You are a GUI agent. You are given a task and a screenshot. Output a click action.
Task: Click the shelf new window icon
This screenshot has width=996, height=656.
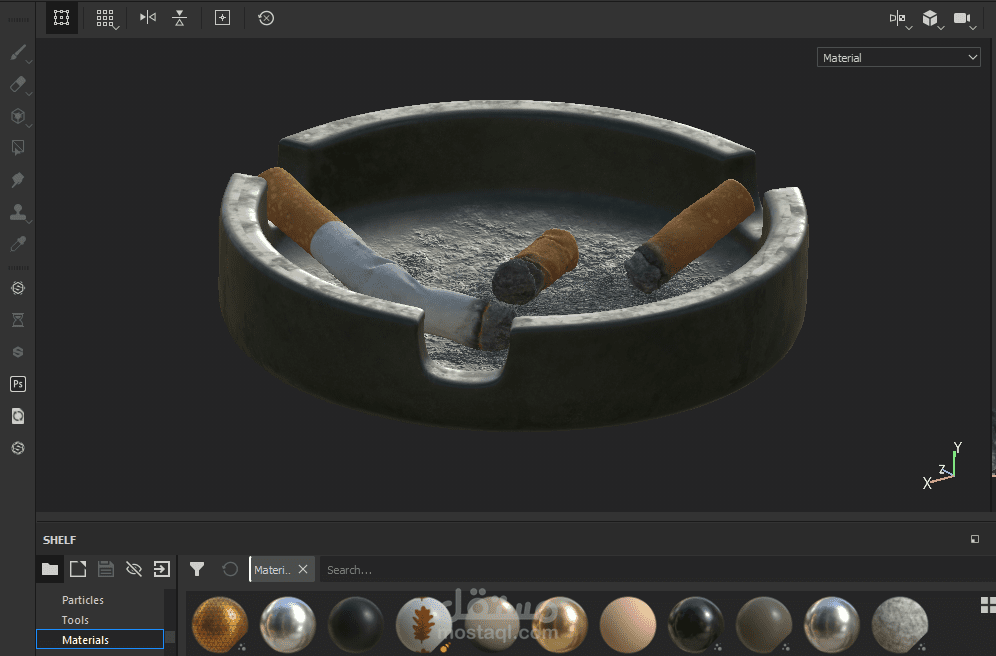click(78, 569)
